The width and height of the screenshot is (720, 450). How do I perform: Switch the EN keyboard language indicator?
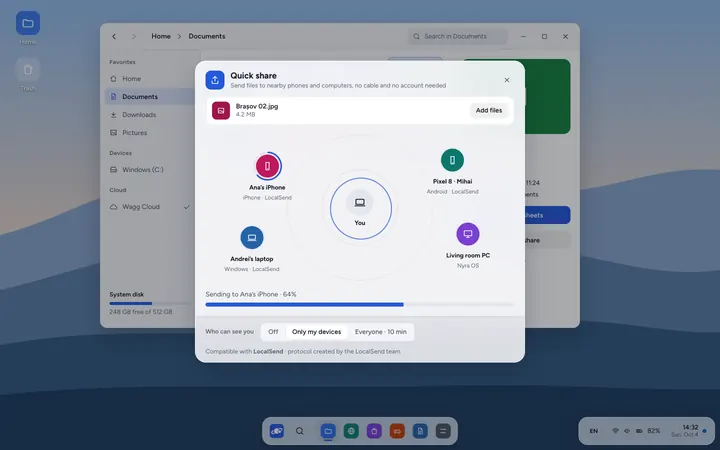click(x=594, y=431)
